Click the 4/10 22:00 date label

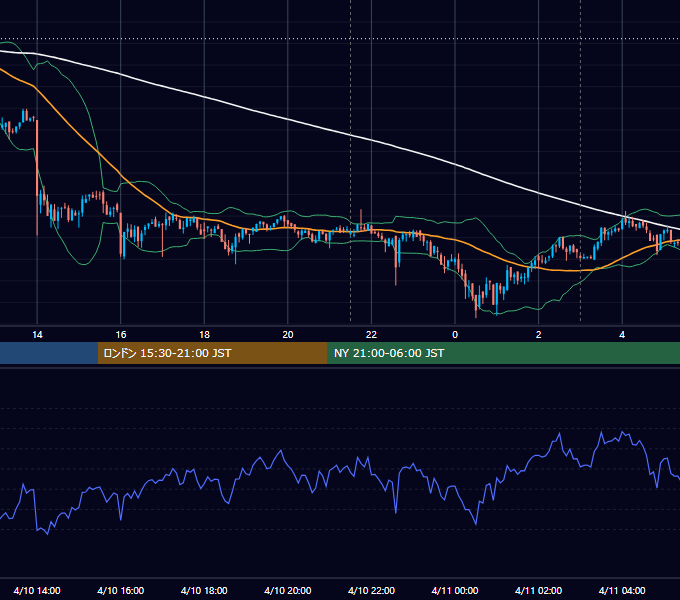[371, 590]
